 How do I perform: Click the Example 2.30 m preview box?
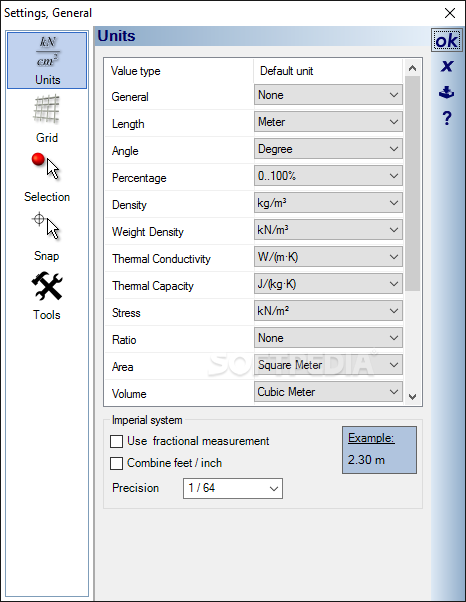[379, 450]
